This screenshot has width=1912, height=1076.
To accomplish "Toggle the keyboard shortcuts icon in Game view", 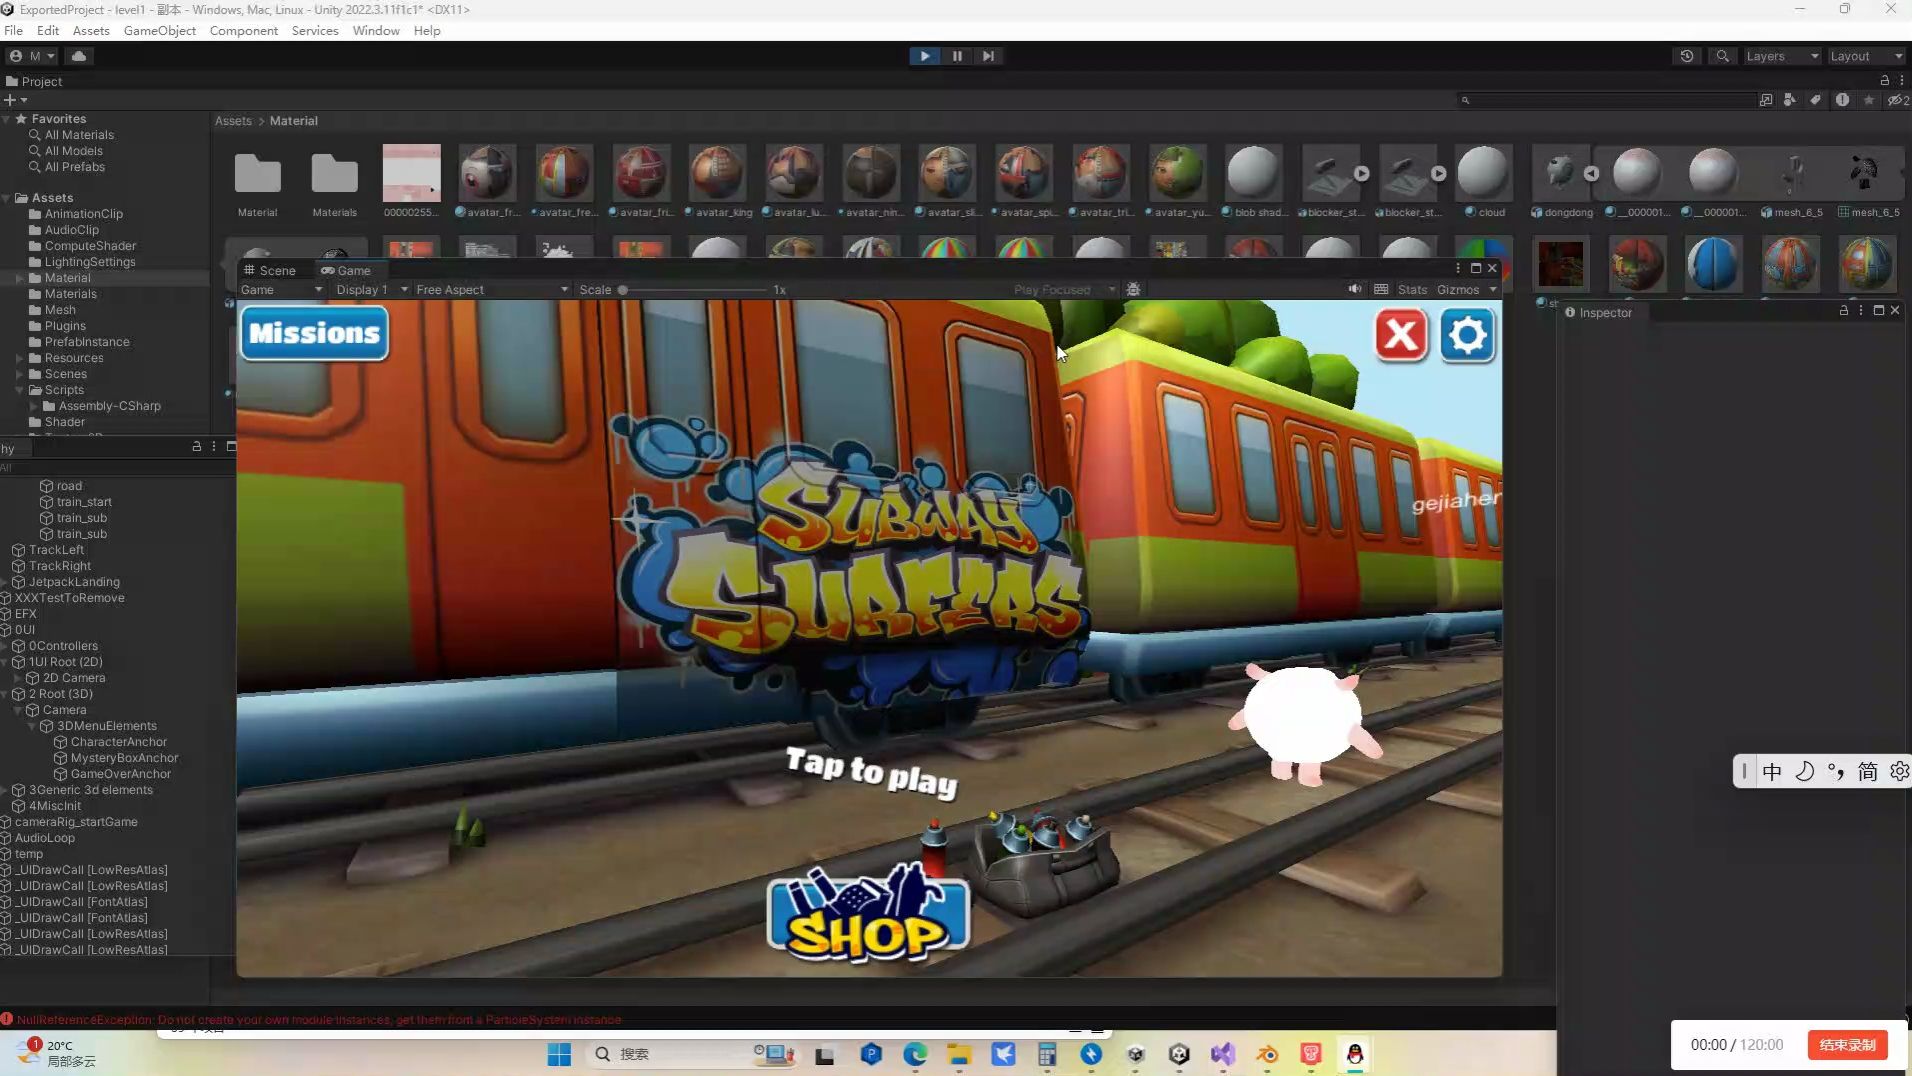I will click(x=1381, y=289).
